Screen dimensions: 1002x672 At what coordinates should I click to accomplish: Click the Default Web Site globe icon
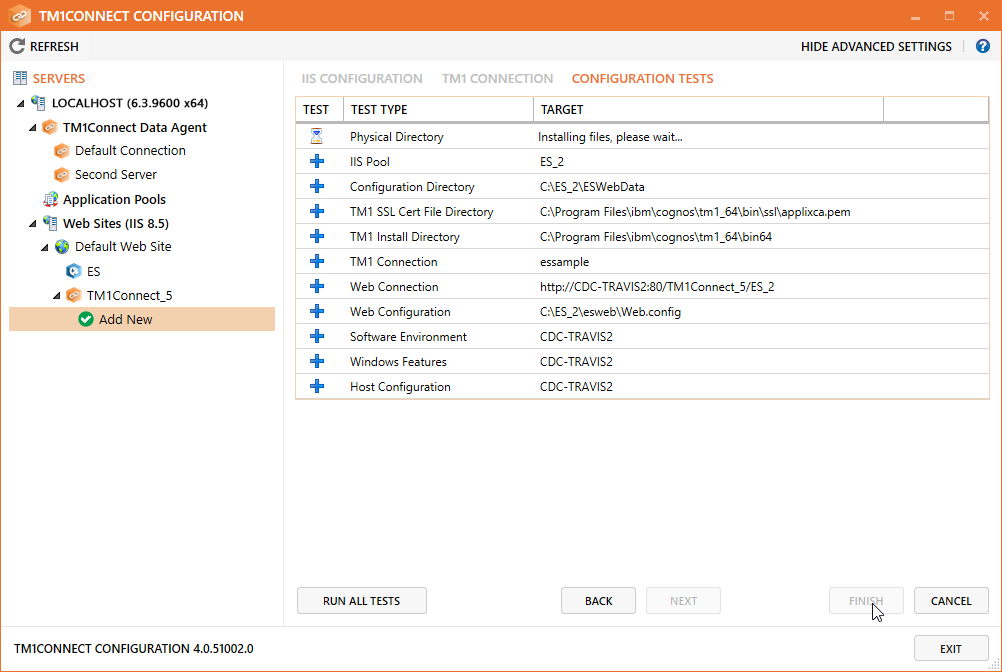click(62, 247)
